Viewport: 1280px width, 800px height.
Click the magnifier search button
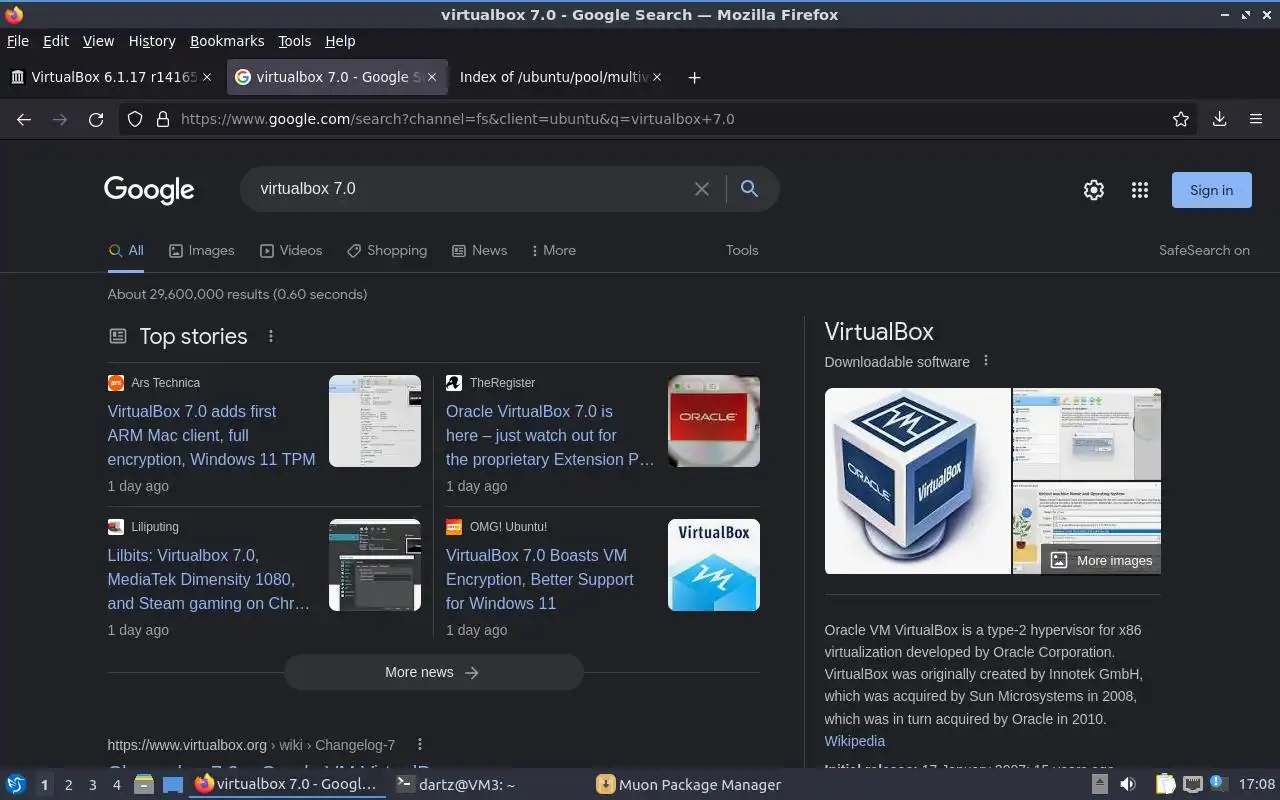(x=749, y=189)
